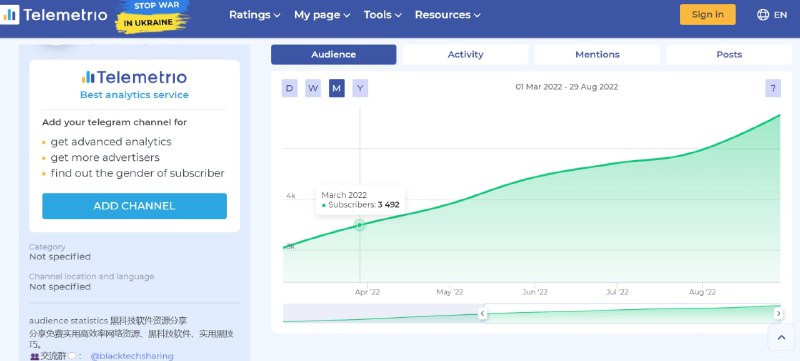Click the Aug '22 axis label
Viewport: 800px width, 361px height.
tap(703, 292)
